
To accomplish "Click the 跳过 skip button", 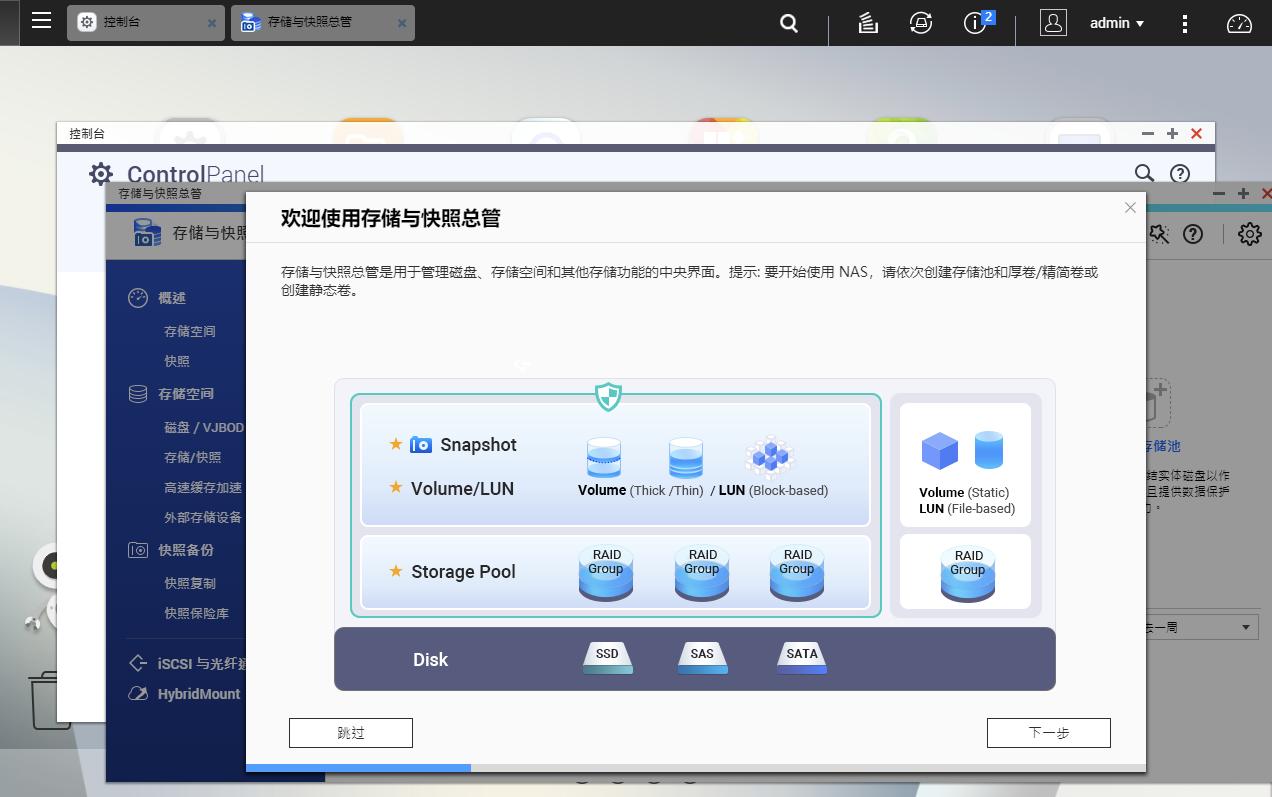I will click(x=350, y=732).
